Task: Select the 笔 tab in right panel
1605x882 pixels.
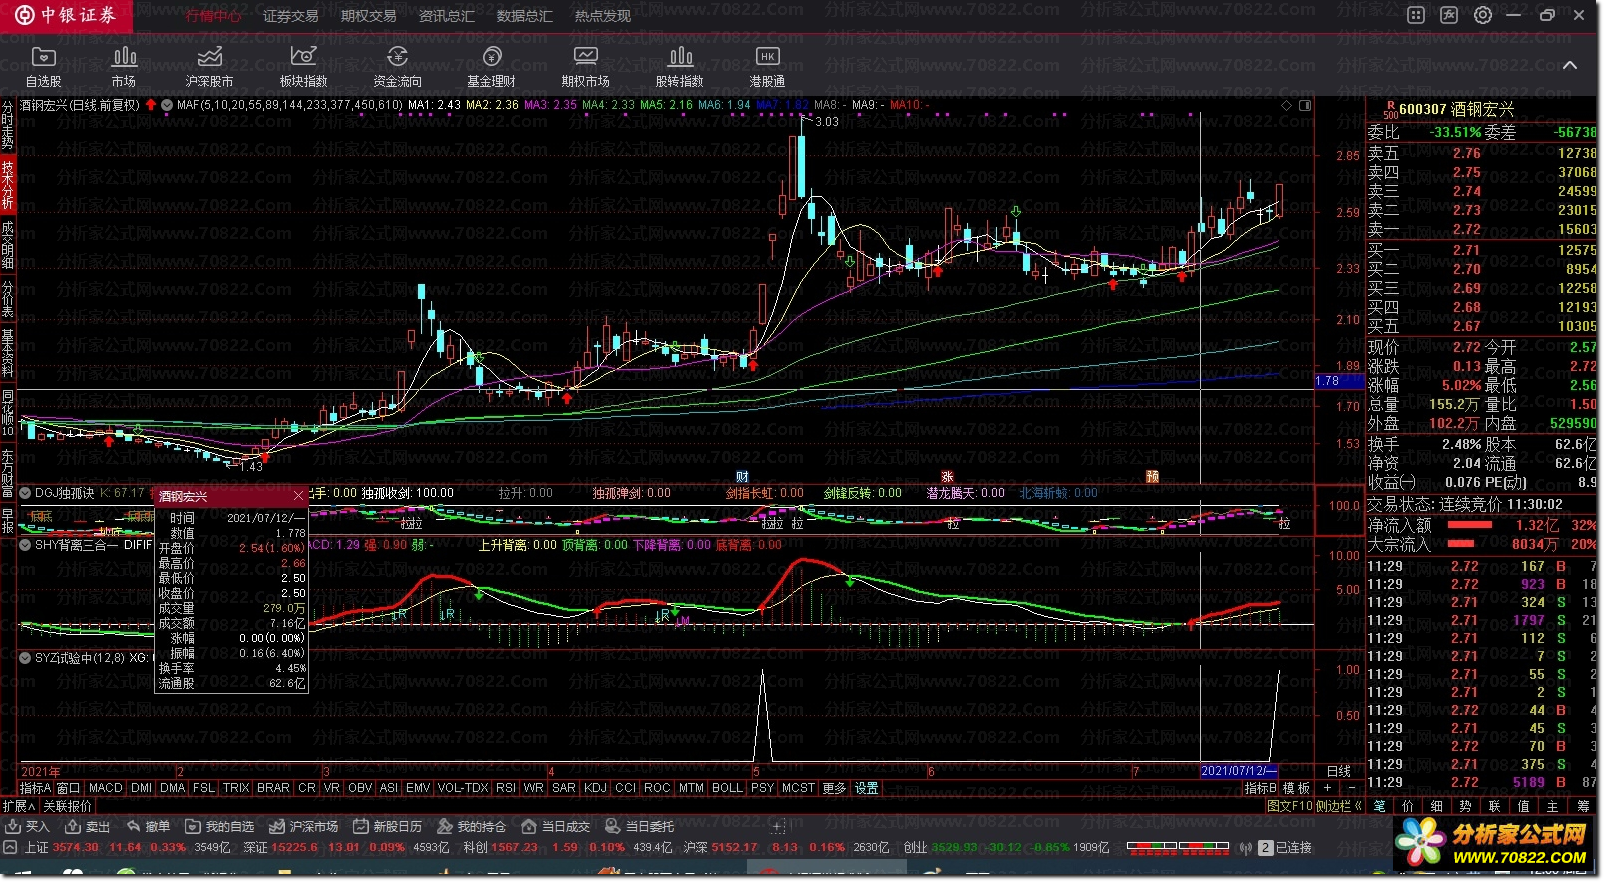Action: point(1379,805)
